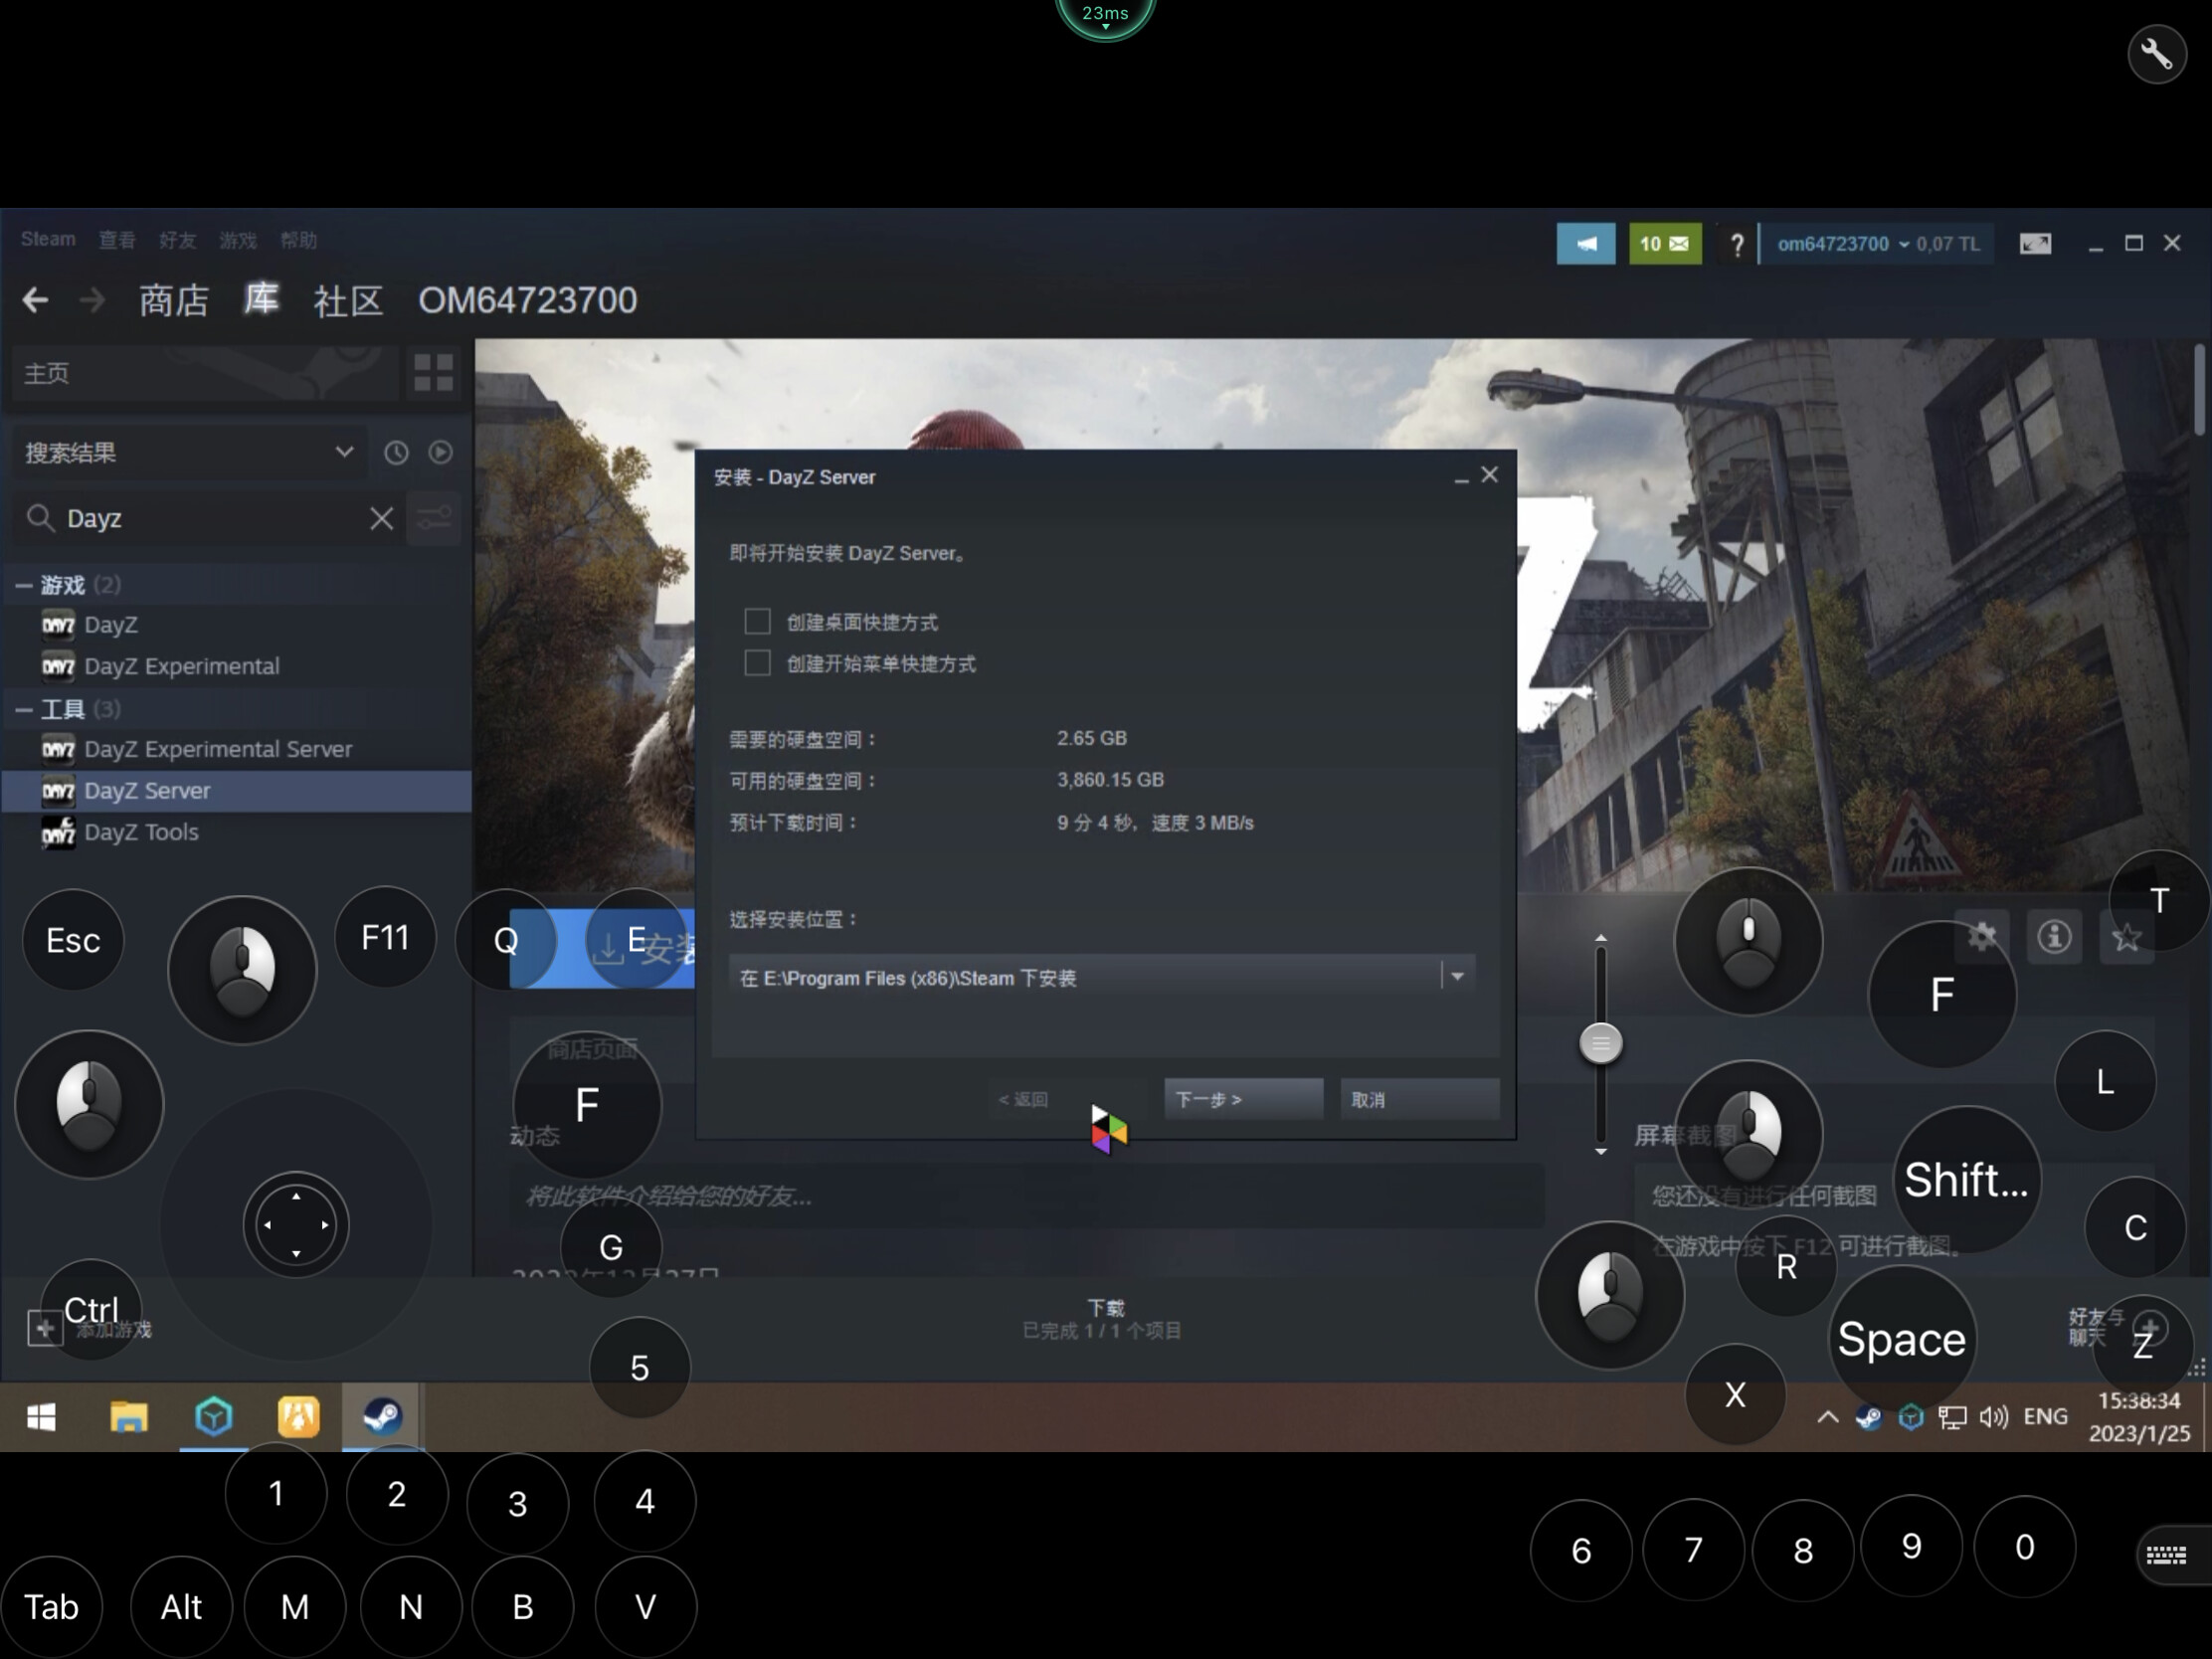
Task: Enable create desktop shortcut checkbox
Action: pyautogui.click(x=757, y=621)
